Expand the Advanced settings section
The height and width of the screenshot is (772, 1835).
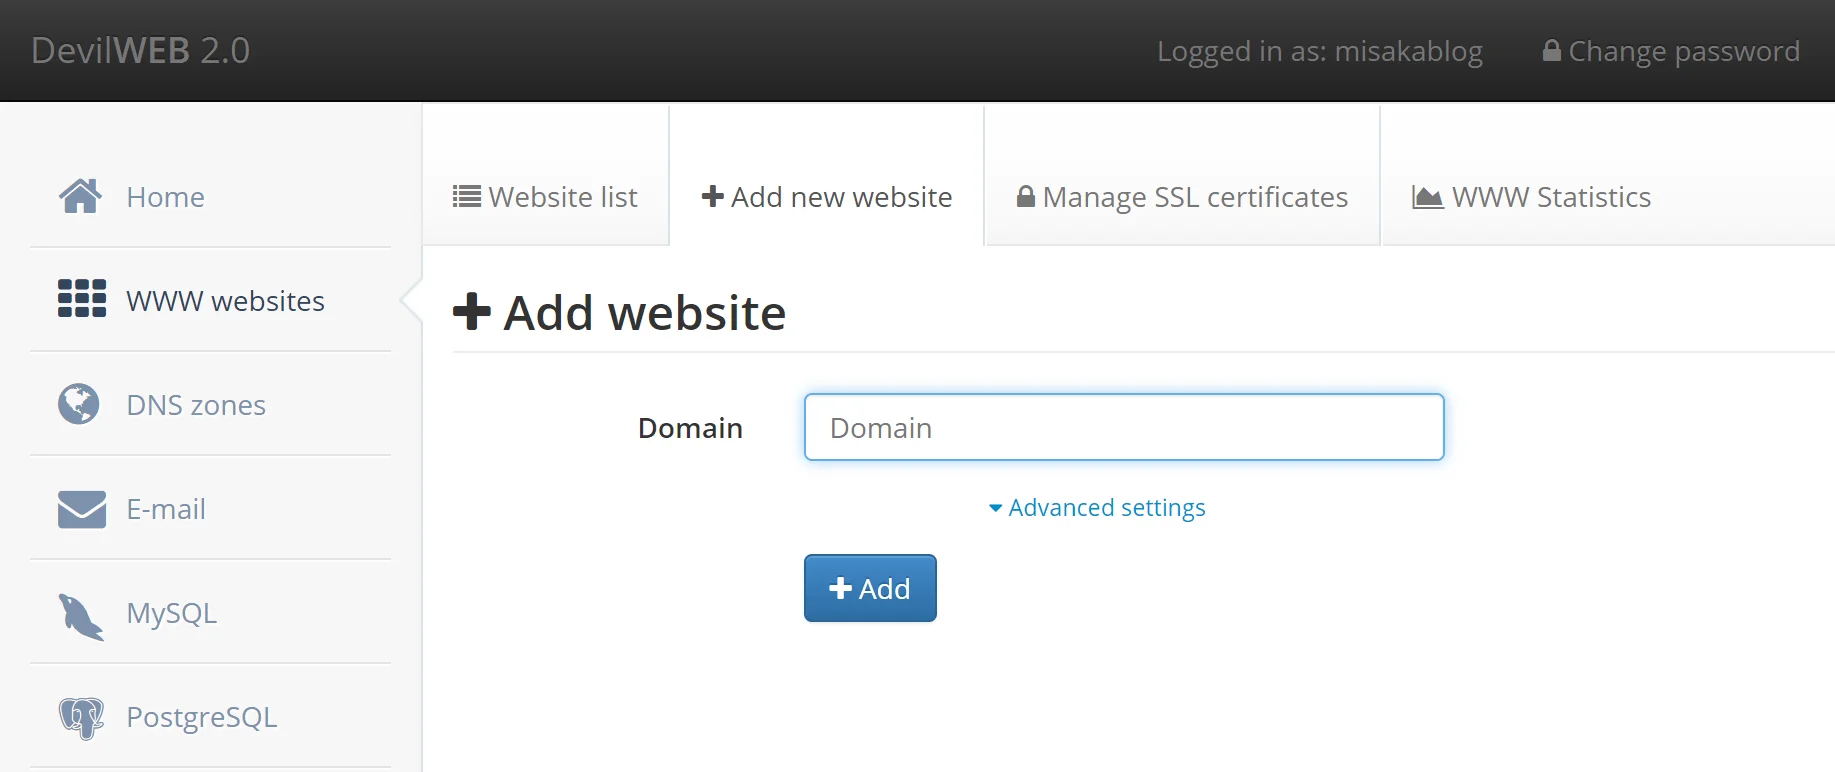(1106, 508)
